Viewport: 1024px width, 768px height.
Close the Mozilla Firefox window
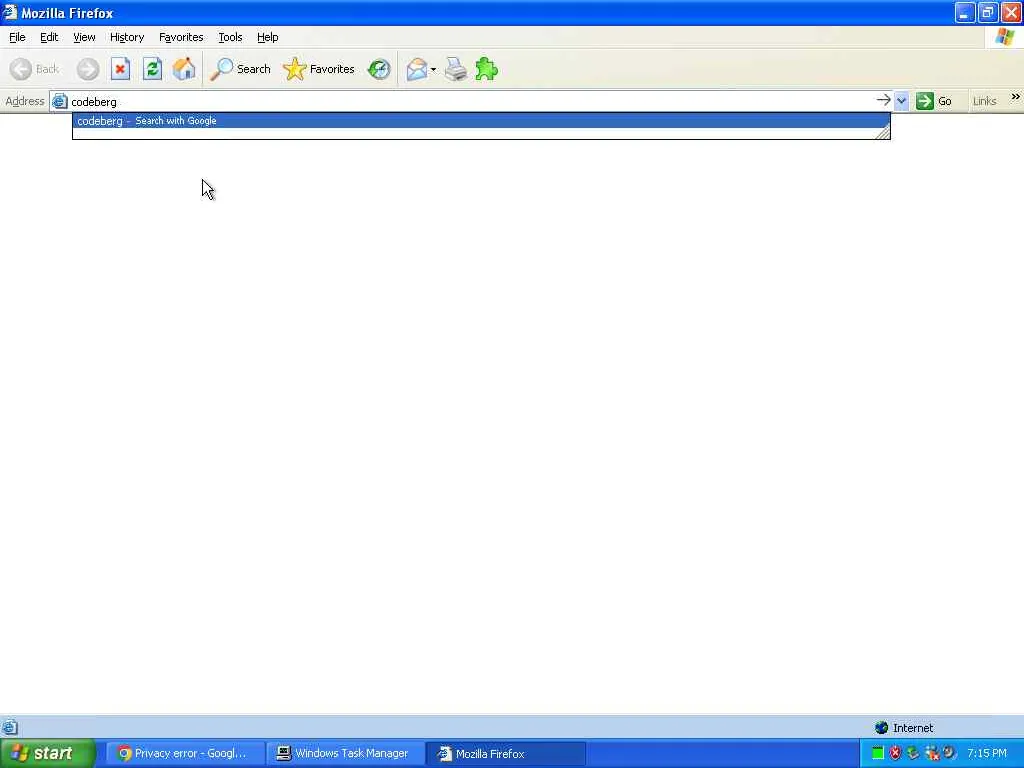pos(1011,12)
